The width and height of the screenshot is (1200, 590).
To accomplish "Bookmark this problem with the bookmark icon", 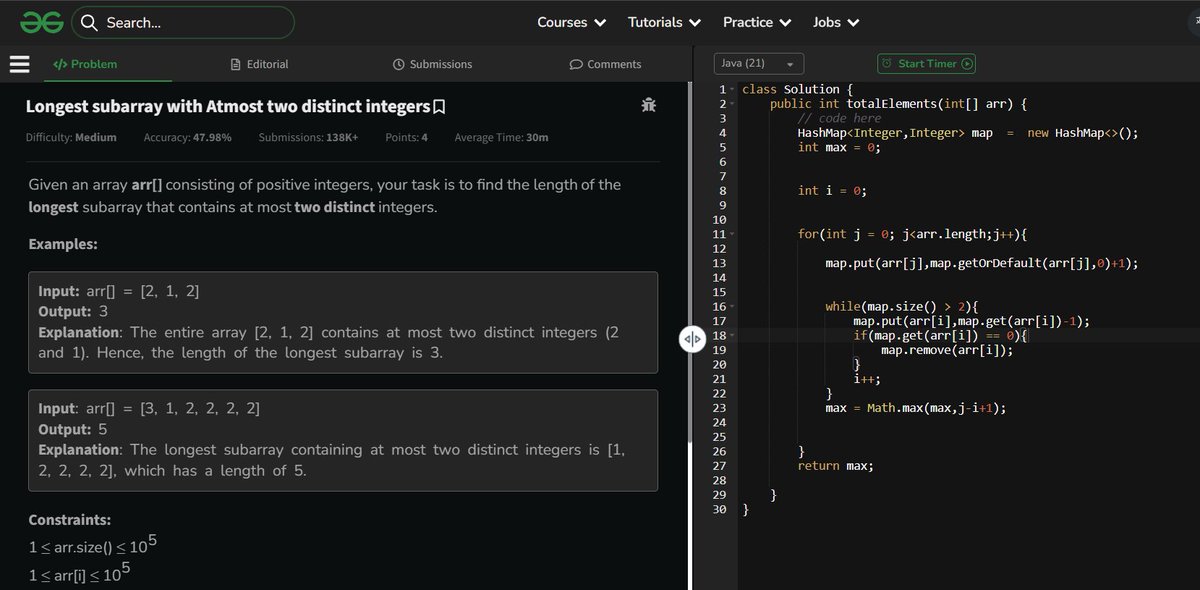I will point(439,106).
